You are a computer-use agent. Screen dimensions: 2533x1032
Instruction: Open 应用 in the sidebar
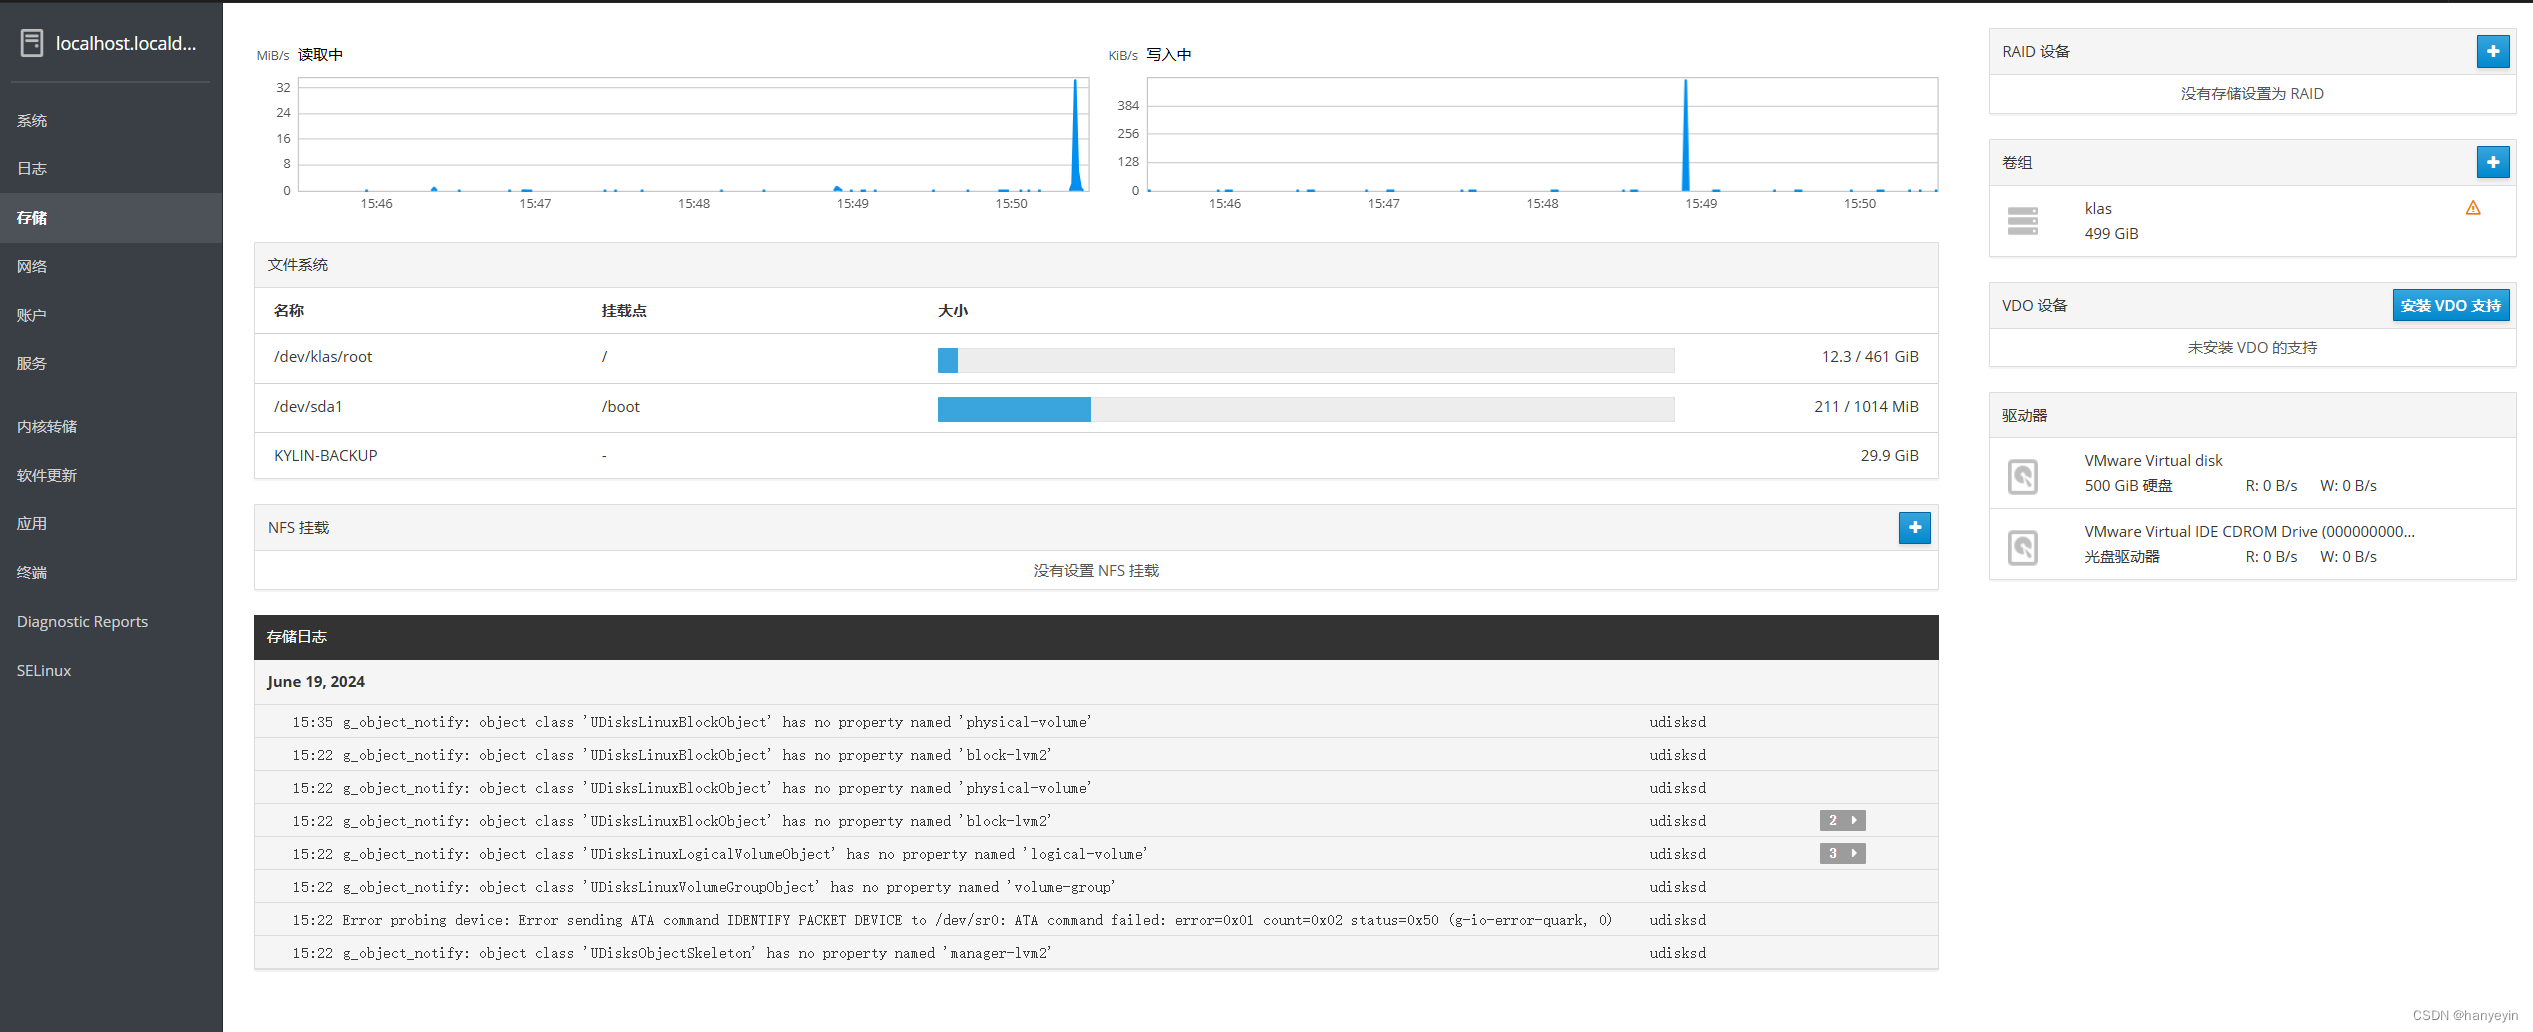tap(111, 523)
